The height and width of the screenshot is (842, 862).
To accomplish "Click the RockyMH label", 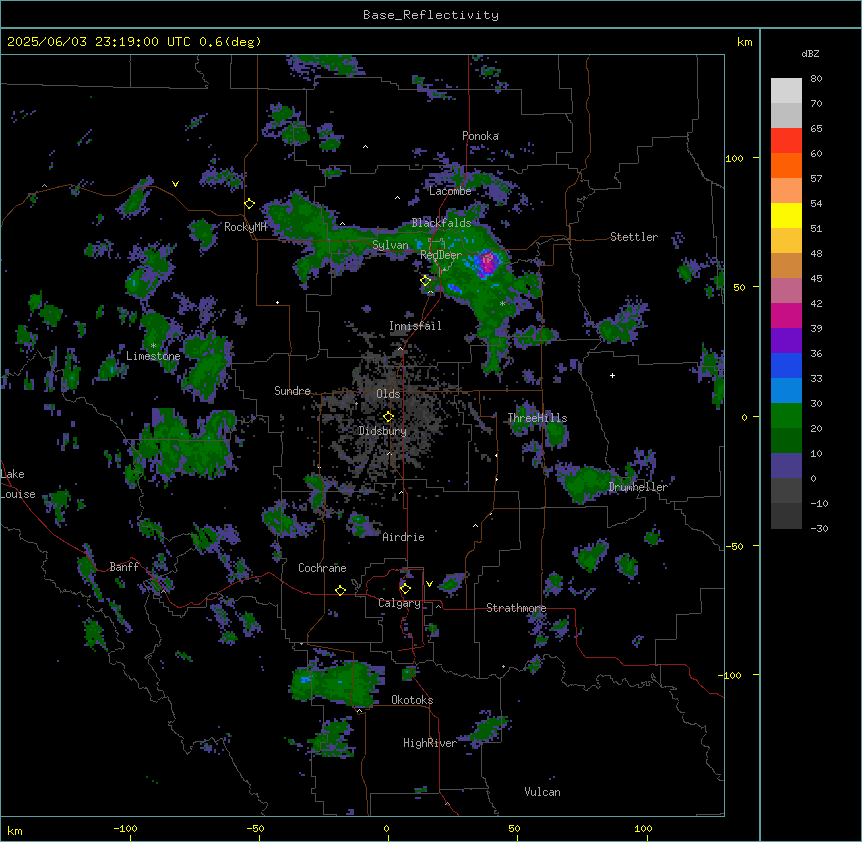I will (245, 227).
